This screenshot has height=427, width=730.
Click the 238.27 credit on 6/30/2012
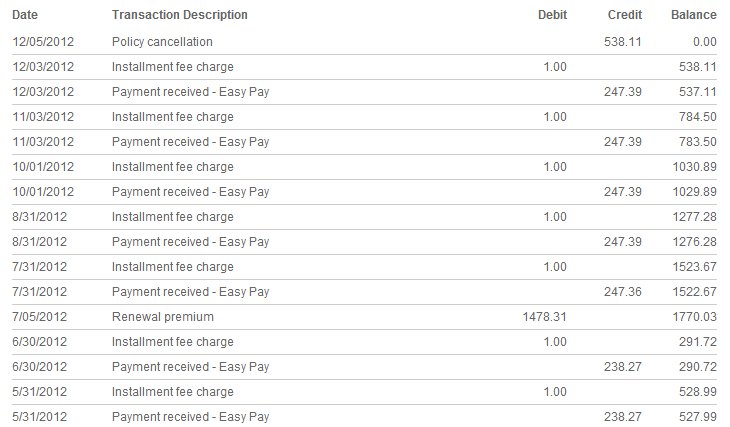pyautogui.click(x=622, y=367)
